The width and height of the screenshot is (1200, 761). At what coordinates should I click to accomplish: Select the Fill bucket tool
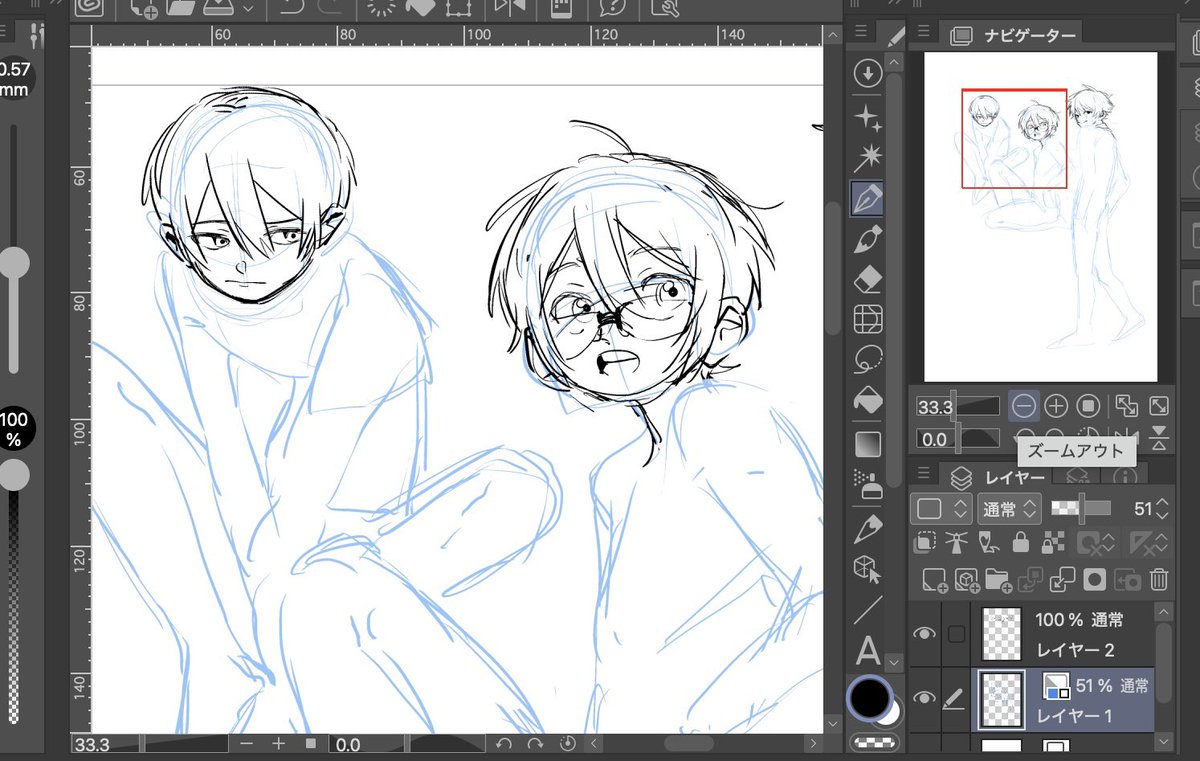click(868, 400)
